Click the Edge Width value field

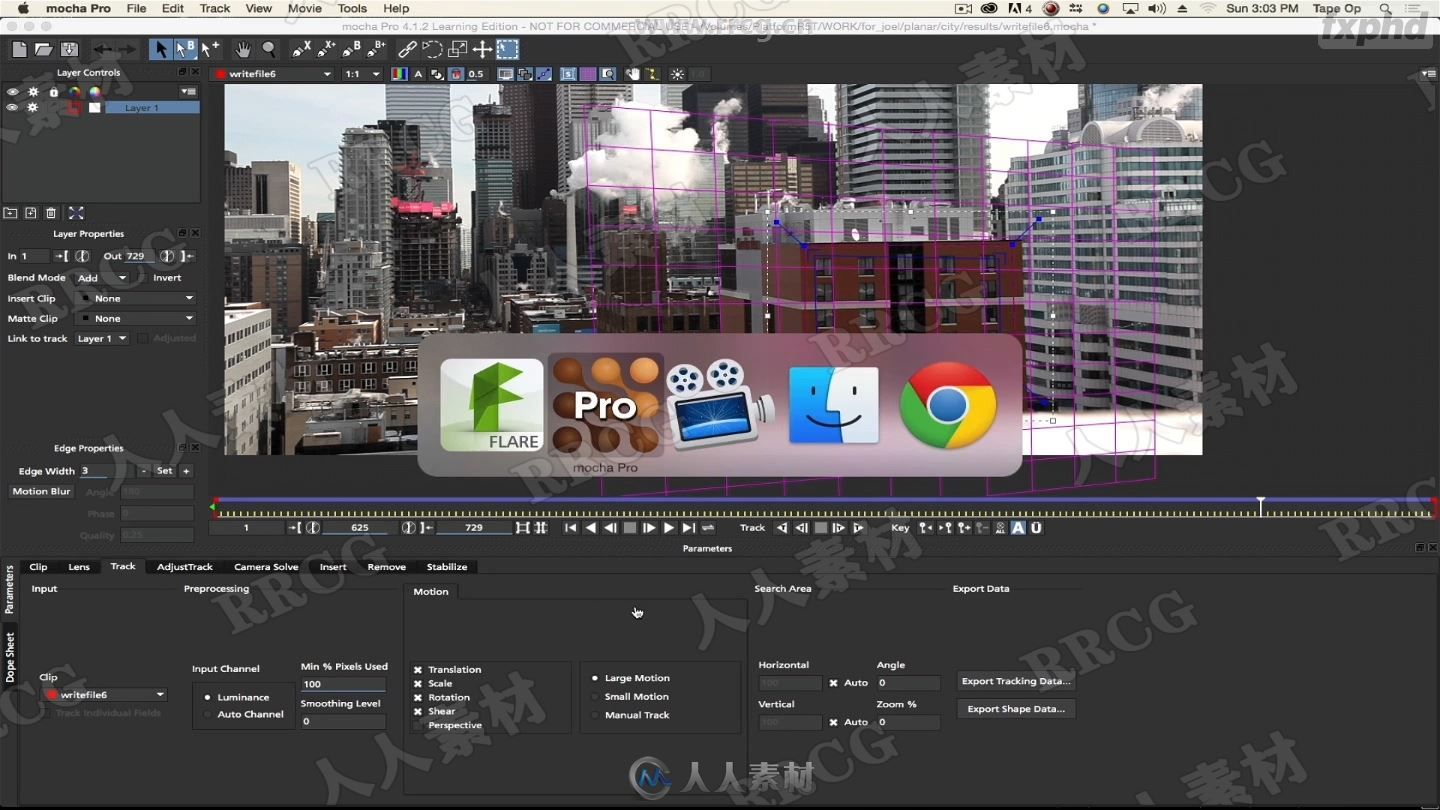pyautogui.click(x=105, y=471)
